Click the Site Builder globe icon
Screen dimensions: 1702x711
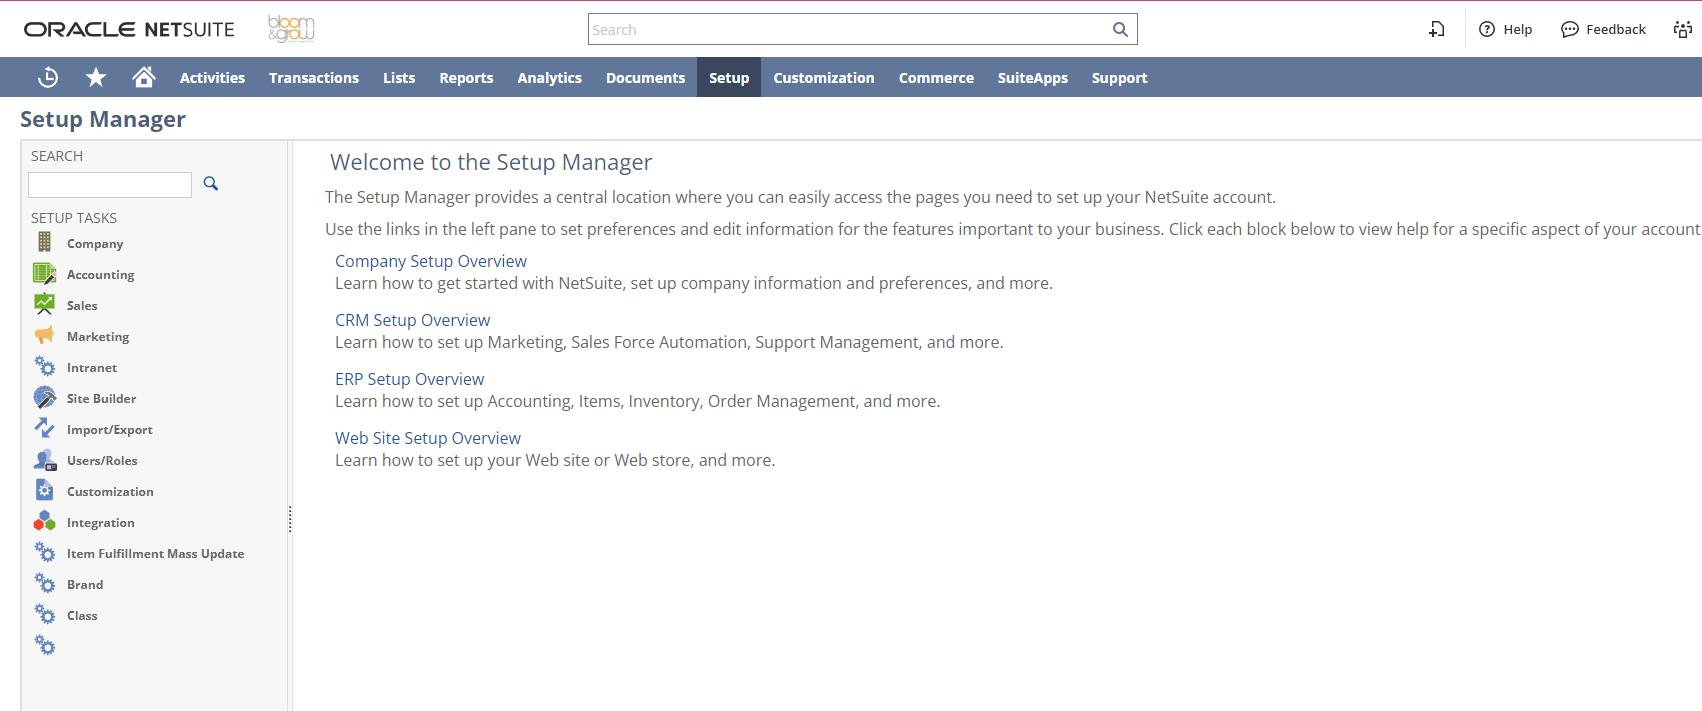point(45,397)
